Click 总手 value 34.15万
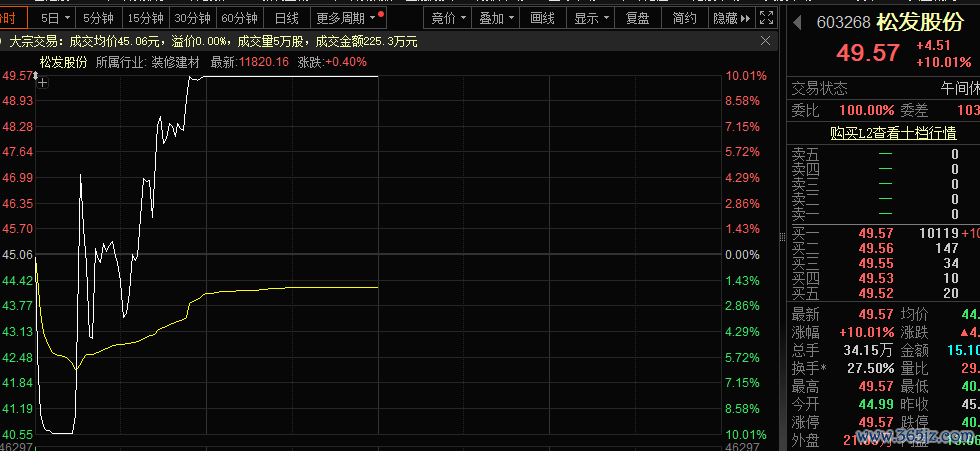980x451 pixels. 868,350
